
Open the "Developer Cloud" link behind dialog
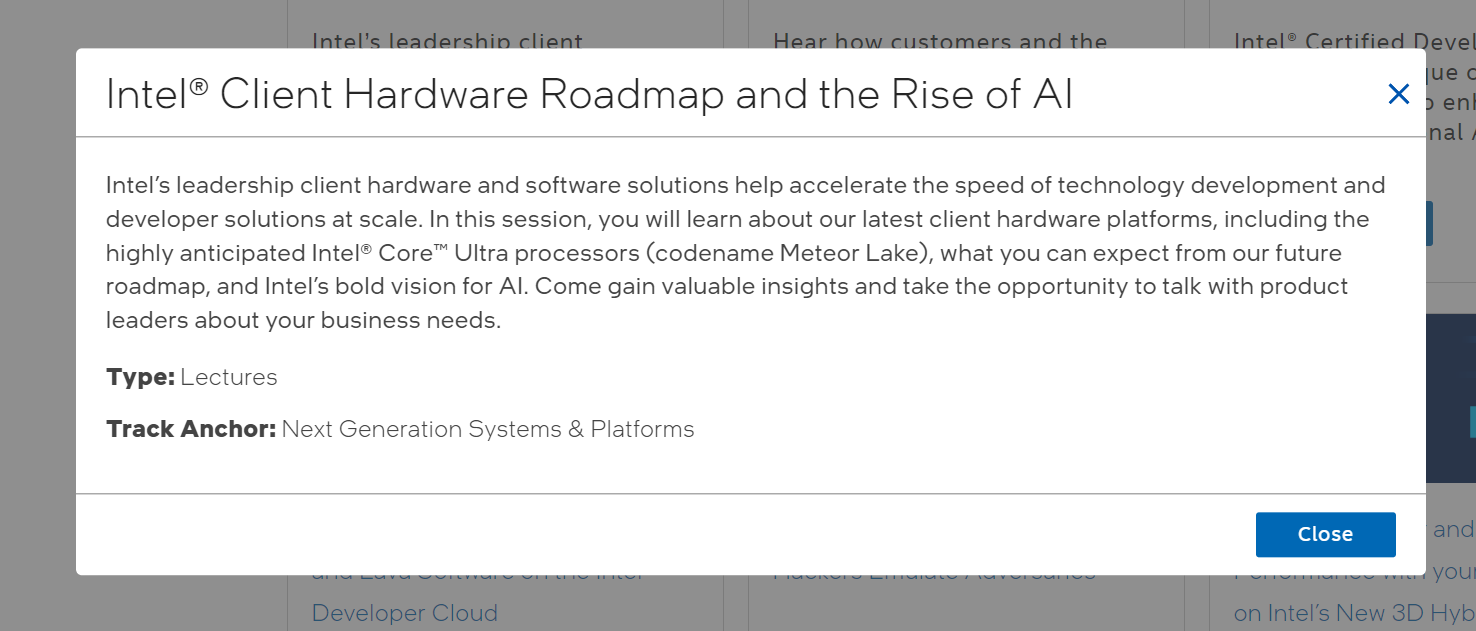(x=404, y=612)
